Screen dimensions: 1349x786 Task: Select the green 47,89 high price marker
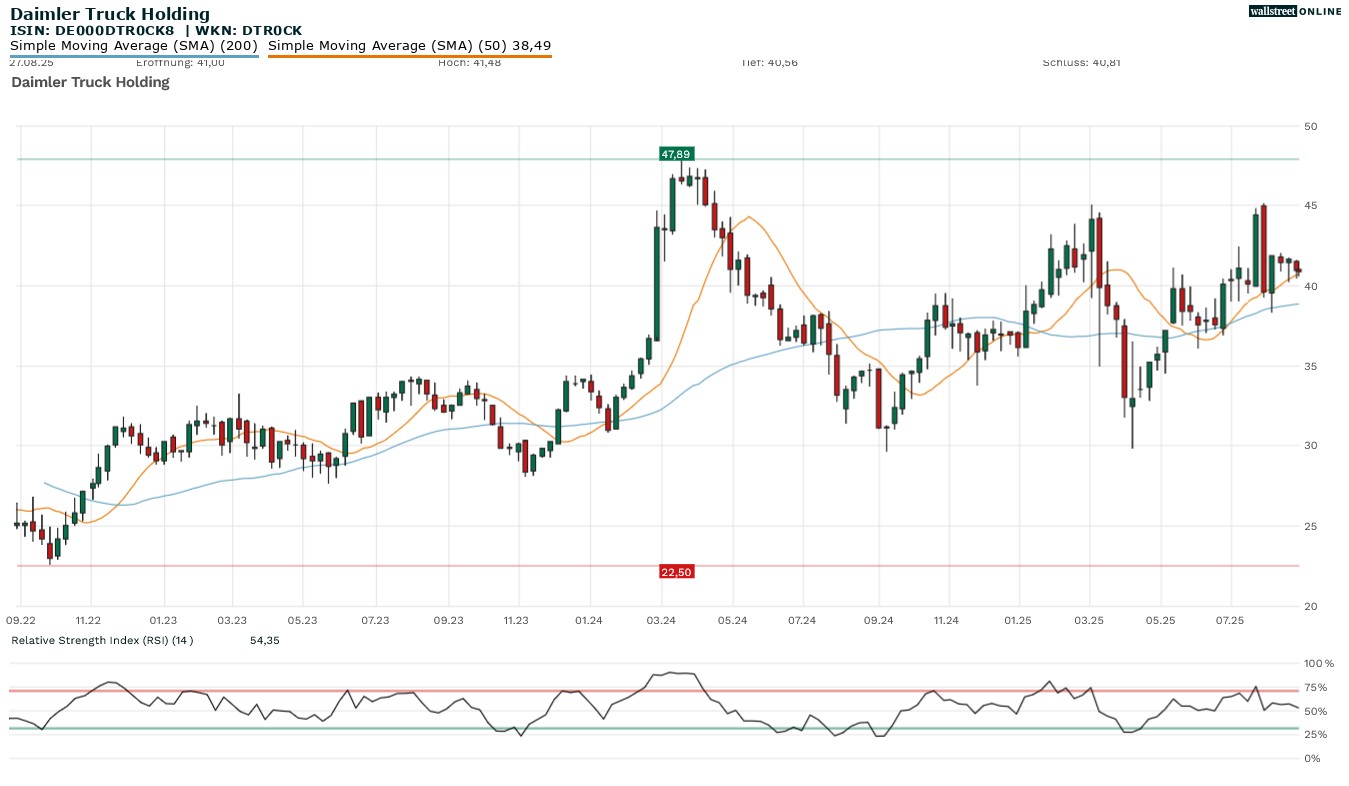click(676, 154)
